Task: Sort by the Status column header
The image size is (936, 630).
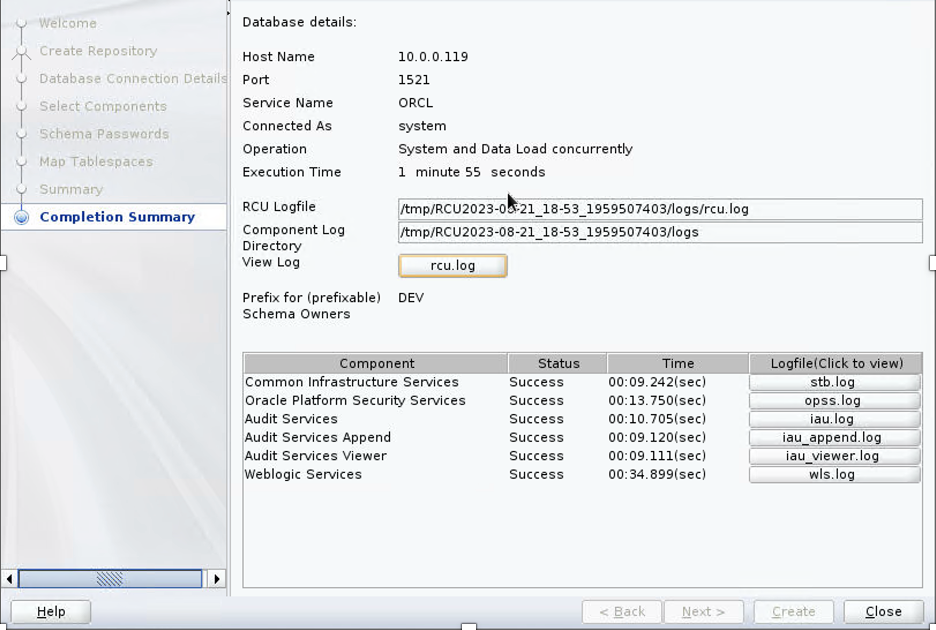Action: (558, 364)
